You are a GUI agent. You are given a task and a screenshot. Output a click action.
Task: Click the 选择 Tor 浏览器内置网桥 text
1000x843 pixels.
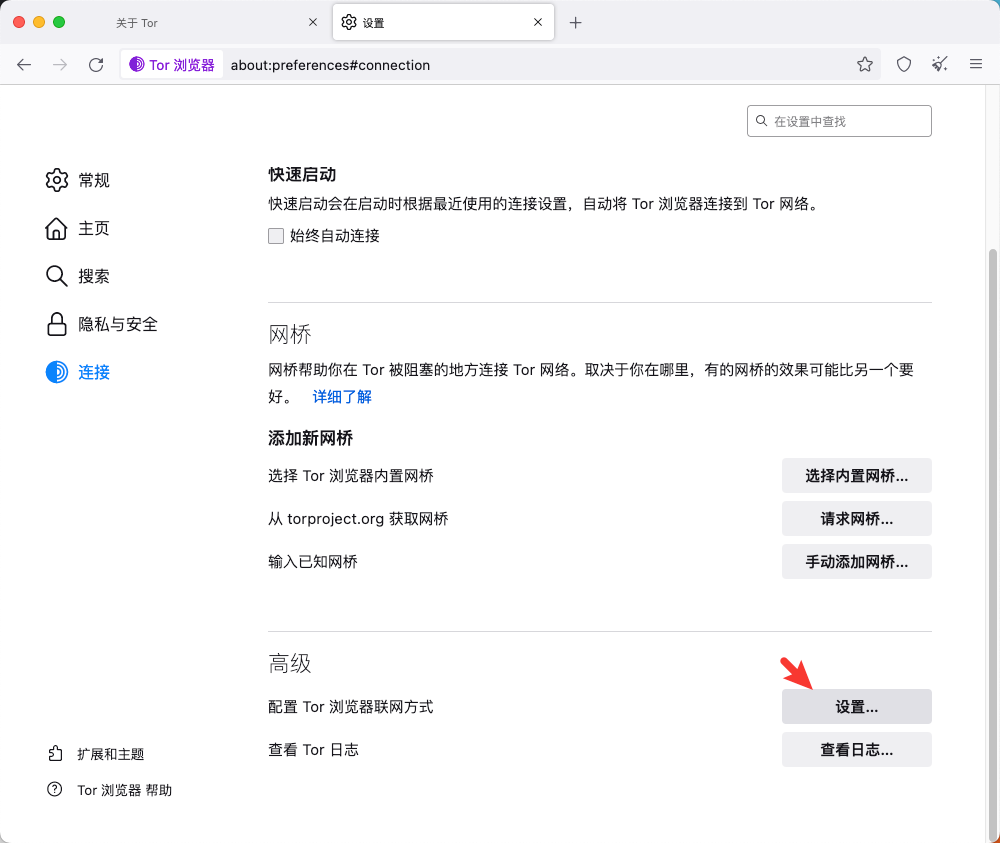pos(351,476)
